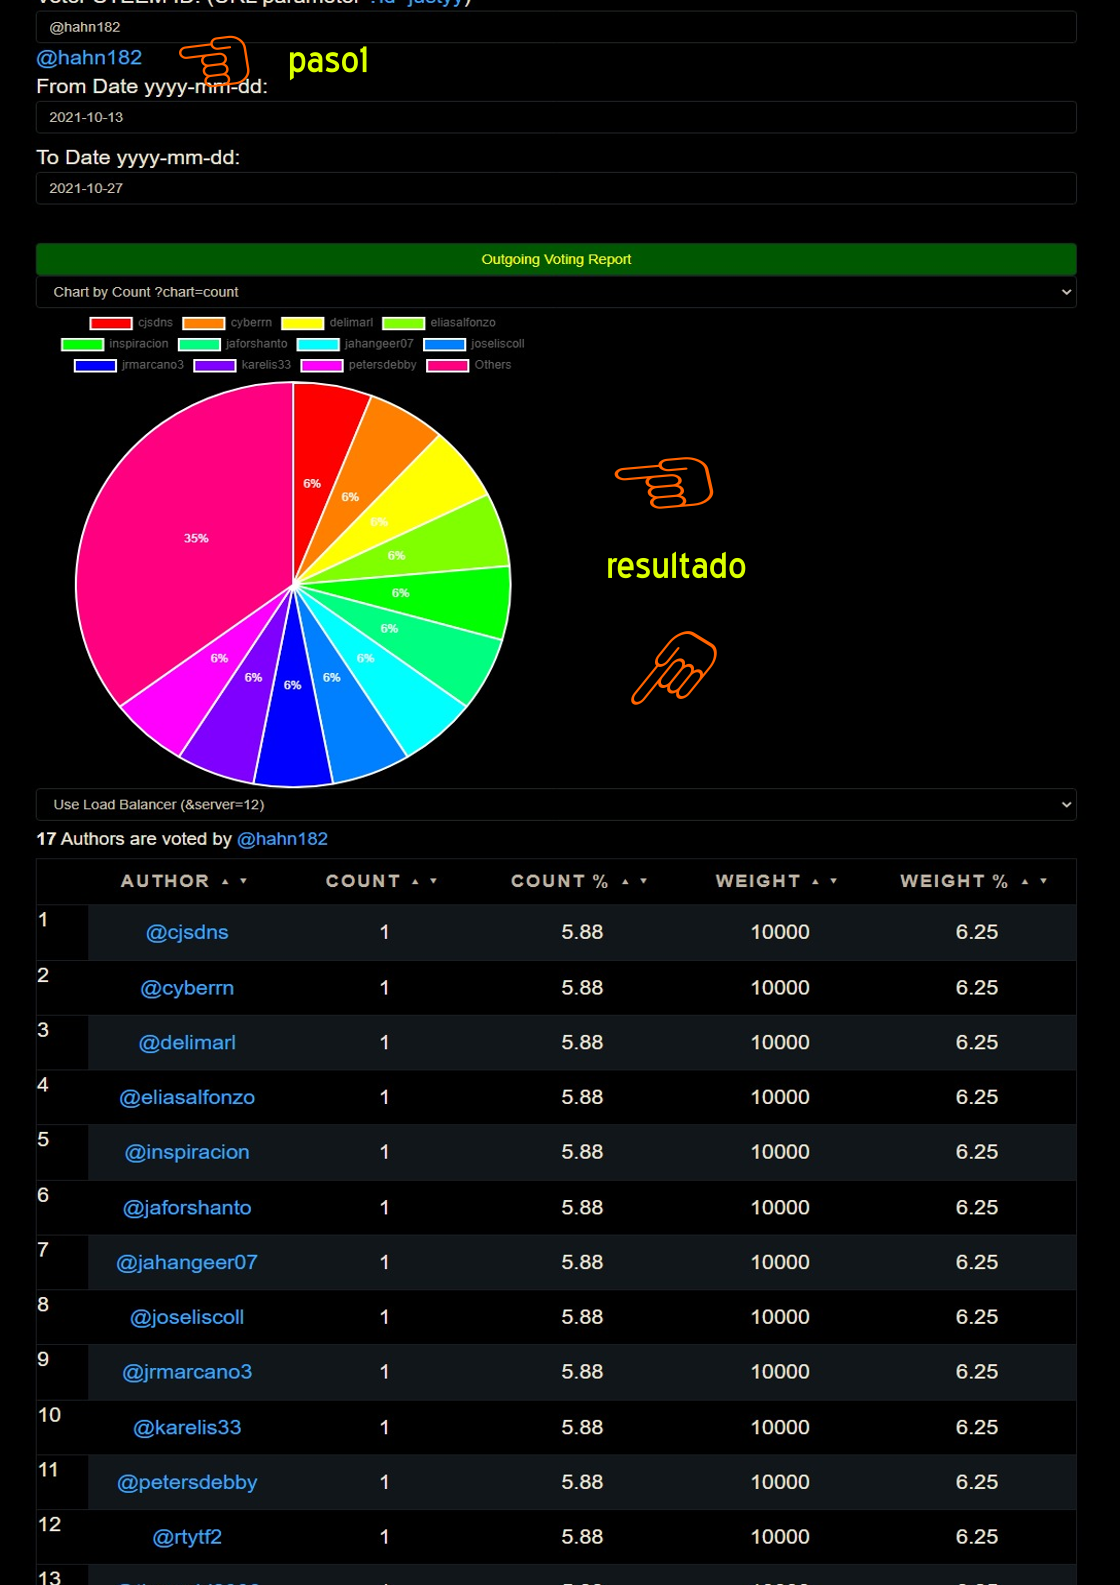The width and height of the screenshot is (1120, 1585).
Task: Toggle the lime eliasalfonzo legend swatch
Action: coord(403,323)
